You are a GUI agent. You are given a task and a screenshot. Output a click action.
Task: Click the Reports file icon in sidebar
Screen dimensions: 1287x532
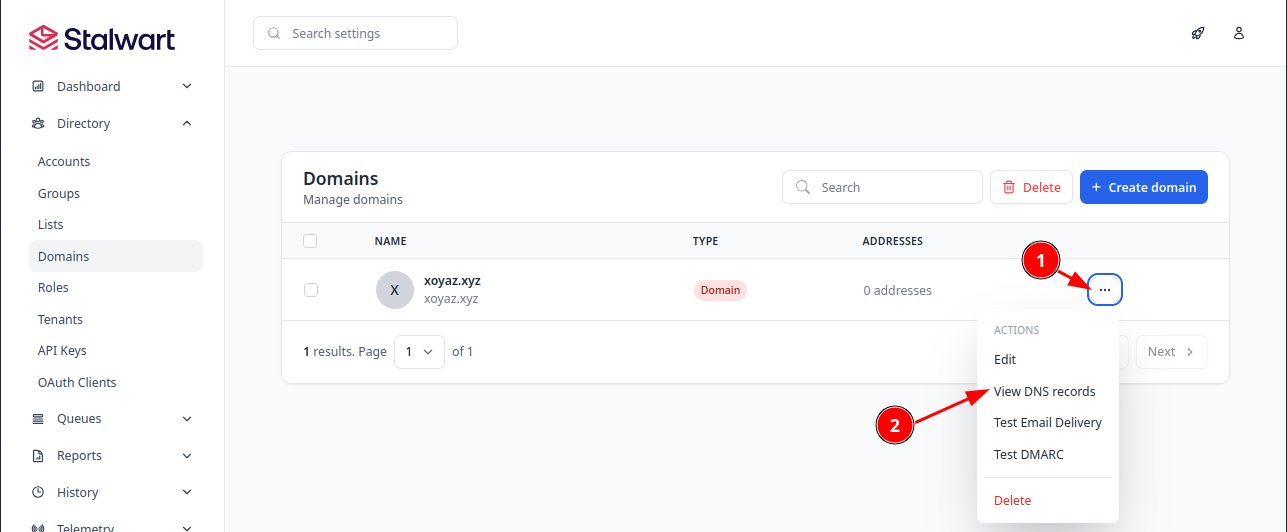(38, 456)
